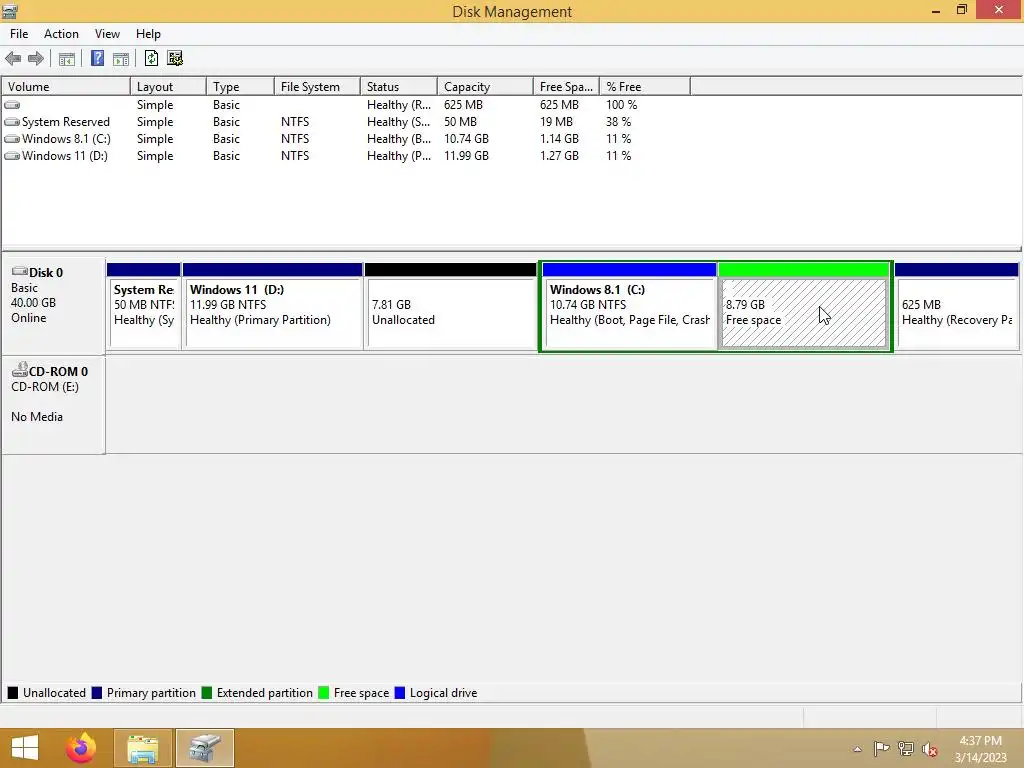Click the Forward arrow toolbar icon
This screenshot has width=1024, height=768.
pyautogui.click(x=36, y=59)
